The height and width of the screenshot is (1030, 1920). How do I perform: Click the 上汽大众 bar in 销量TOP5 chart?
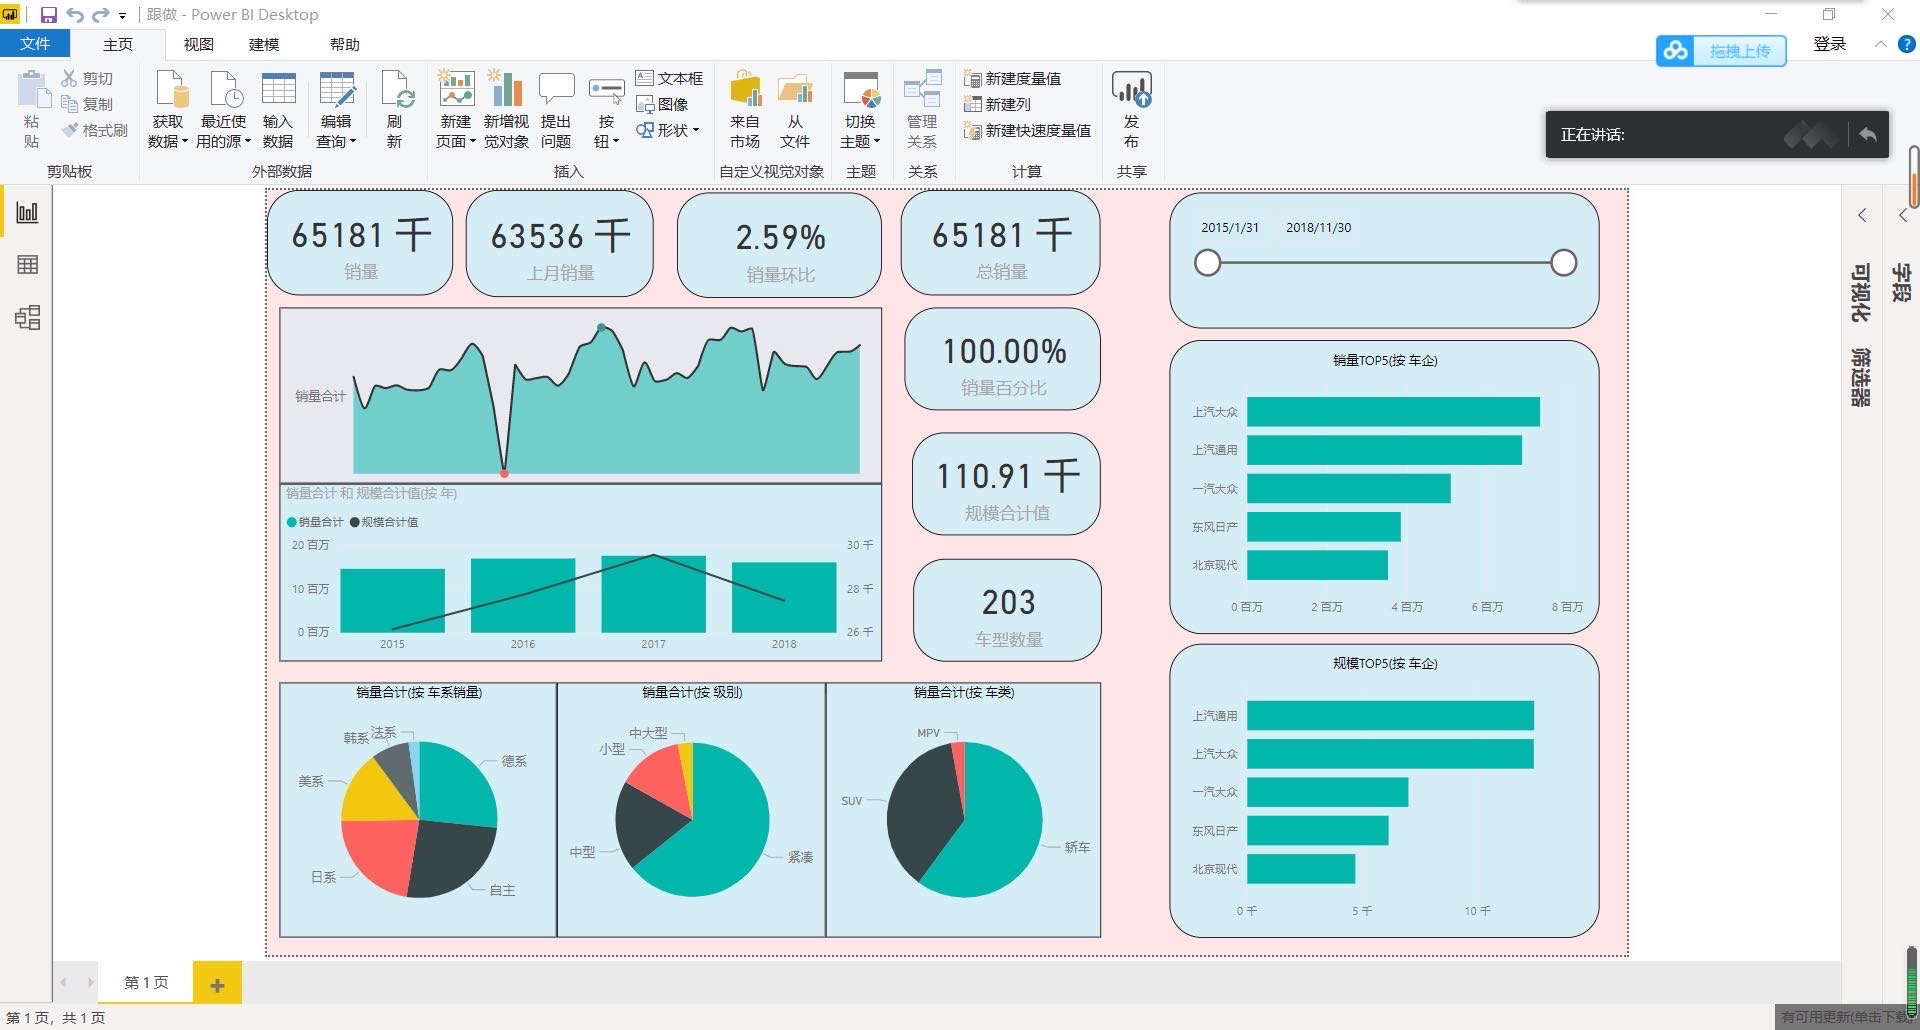pyautogui.click(x=1393, y=412)
